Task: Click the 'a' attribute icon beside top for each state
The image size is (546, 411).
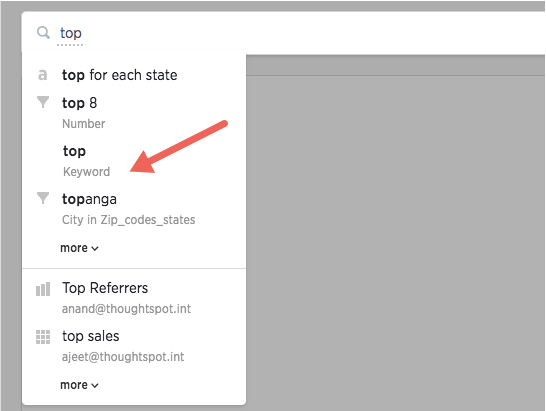Action: point(42,75)
